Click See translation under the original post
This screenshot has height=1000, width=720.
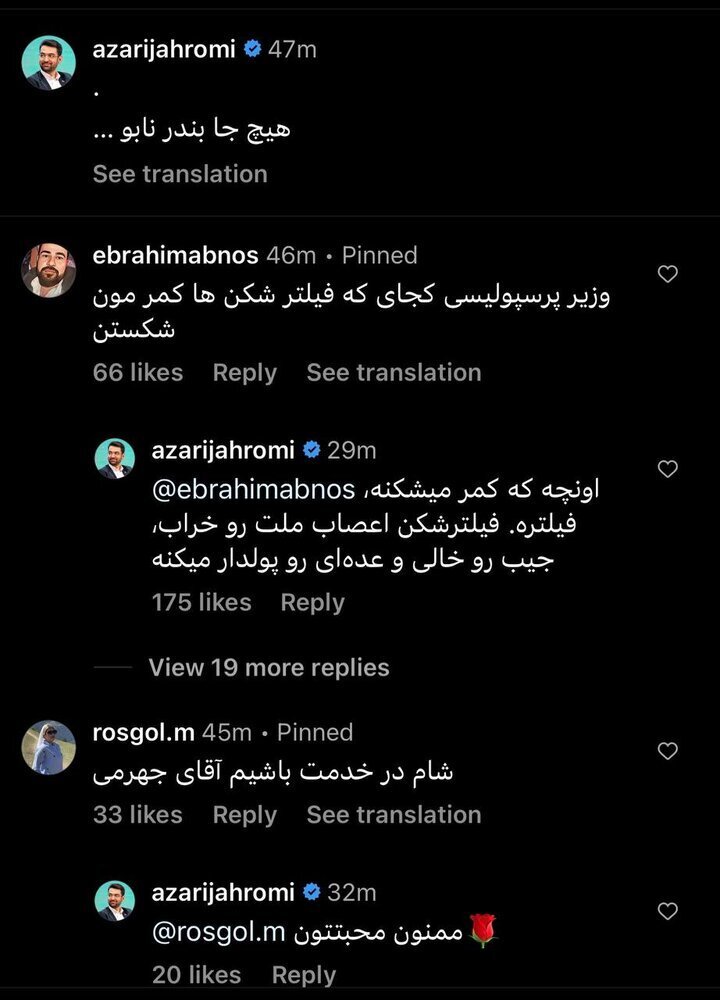179,173
